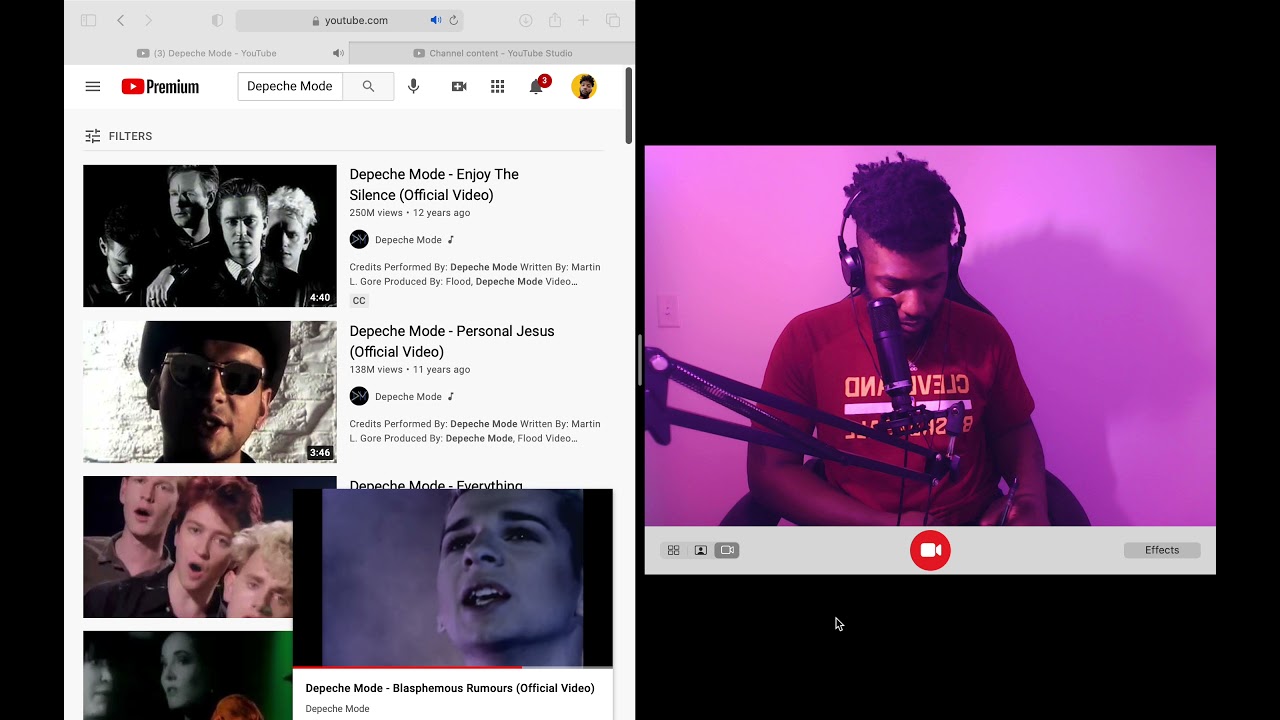Click Depeche Mode avatar under Enjoy The Silence
This screenshot has width=1280, height=720.
click(x=359, y=240)
